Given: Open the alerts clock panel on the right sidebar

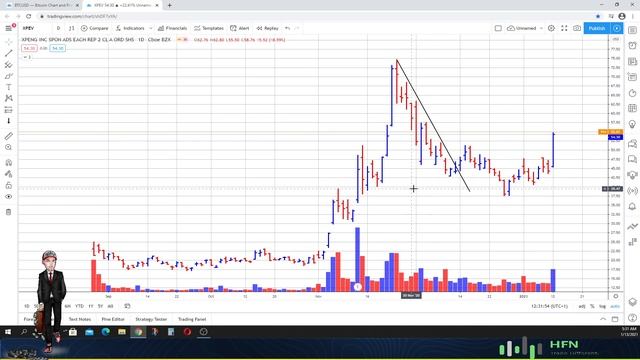Looking at the screenshot, I should click(x=632, y=45).
